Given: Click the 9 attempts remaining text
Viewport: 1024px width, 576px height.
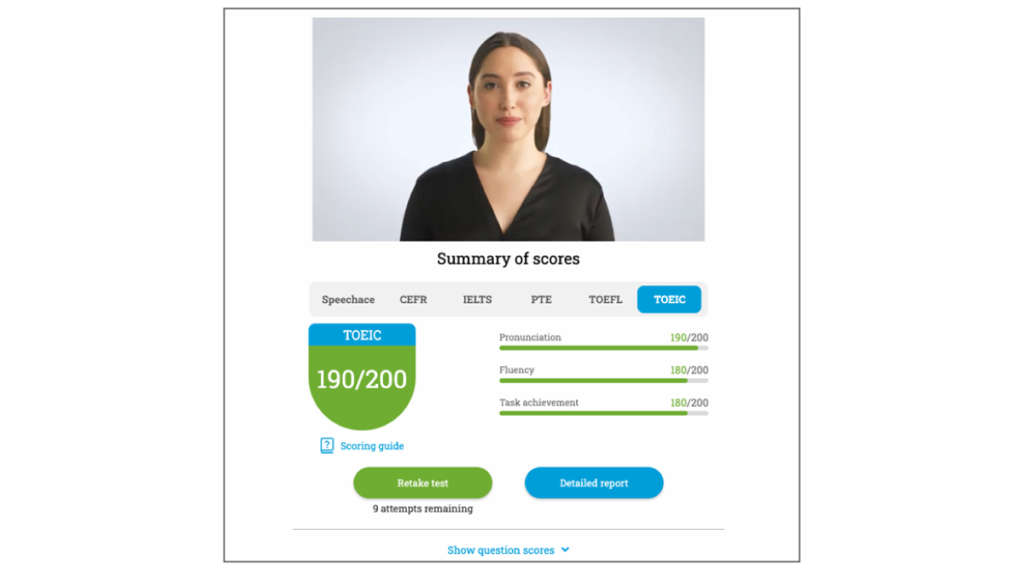Looking at the screenshot, I should point(423,509).
